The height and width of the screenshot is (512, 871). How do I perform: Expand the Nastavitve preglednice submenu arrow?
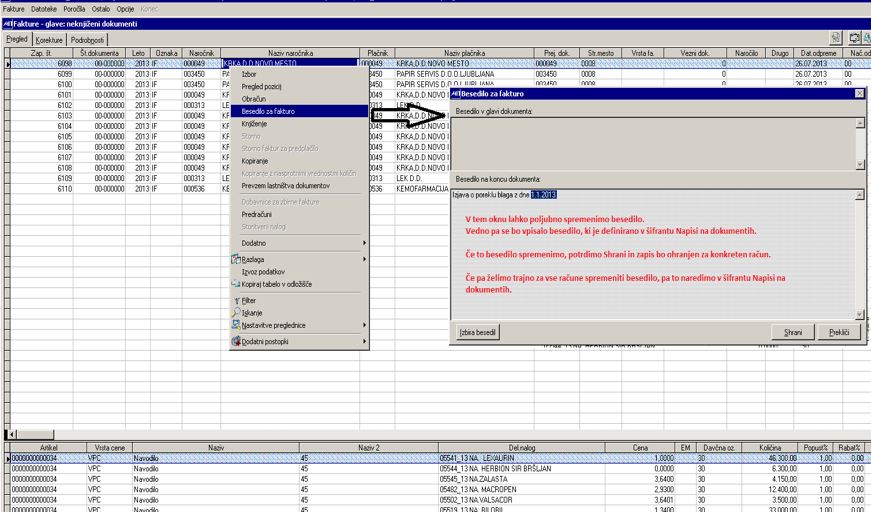click(x=364, y=325)
